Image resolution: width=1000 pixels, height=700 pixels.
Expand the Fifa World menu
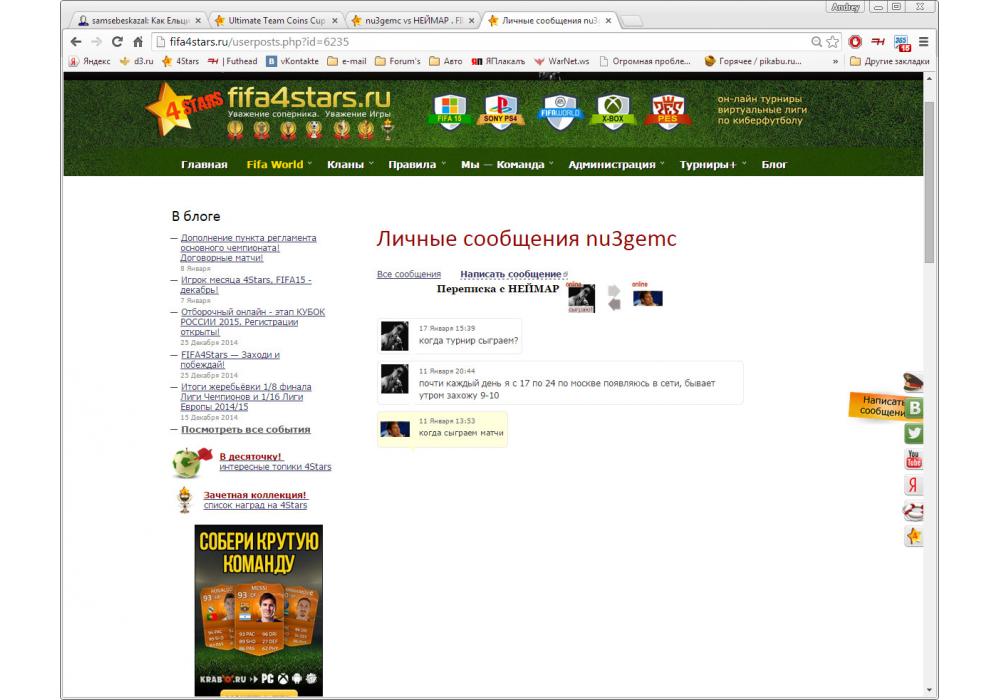click(x=279, y=164)
